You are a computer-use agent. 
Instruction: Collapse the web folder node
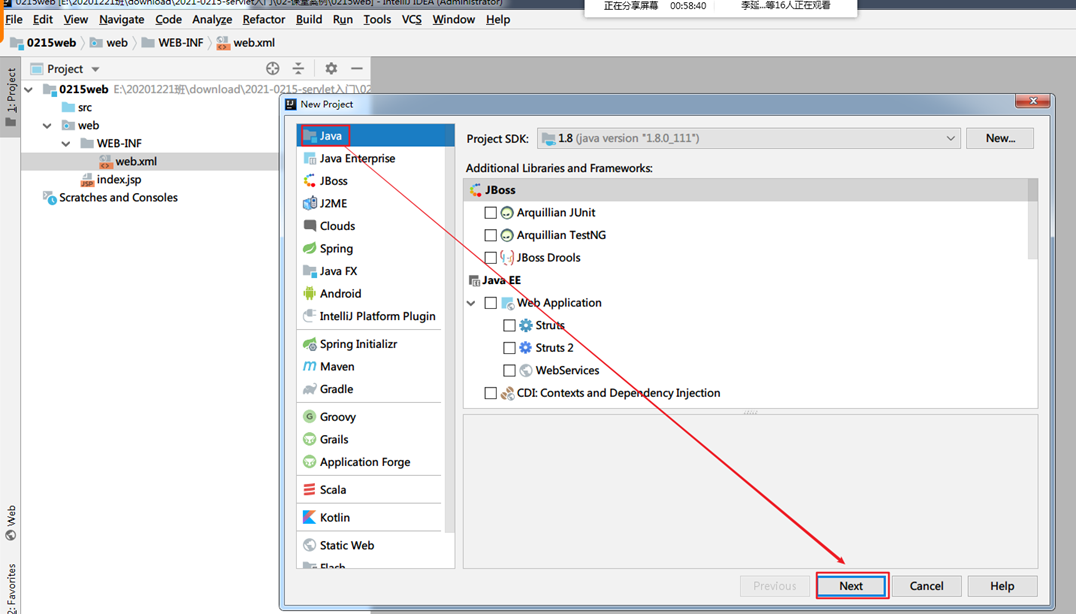[47, 126]
